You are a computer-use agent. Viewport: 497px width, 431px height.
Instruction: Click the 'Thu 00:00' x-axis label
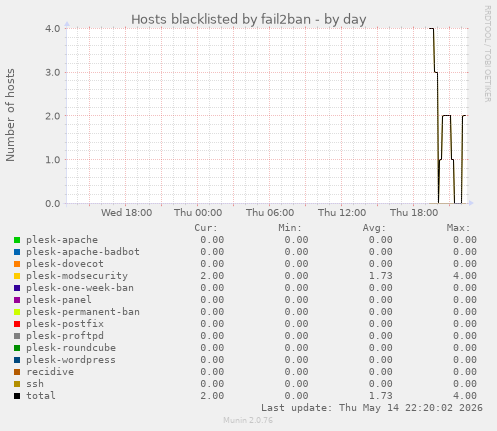point(198,213)
